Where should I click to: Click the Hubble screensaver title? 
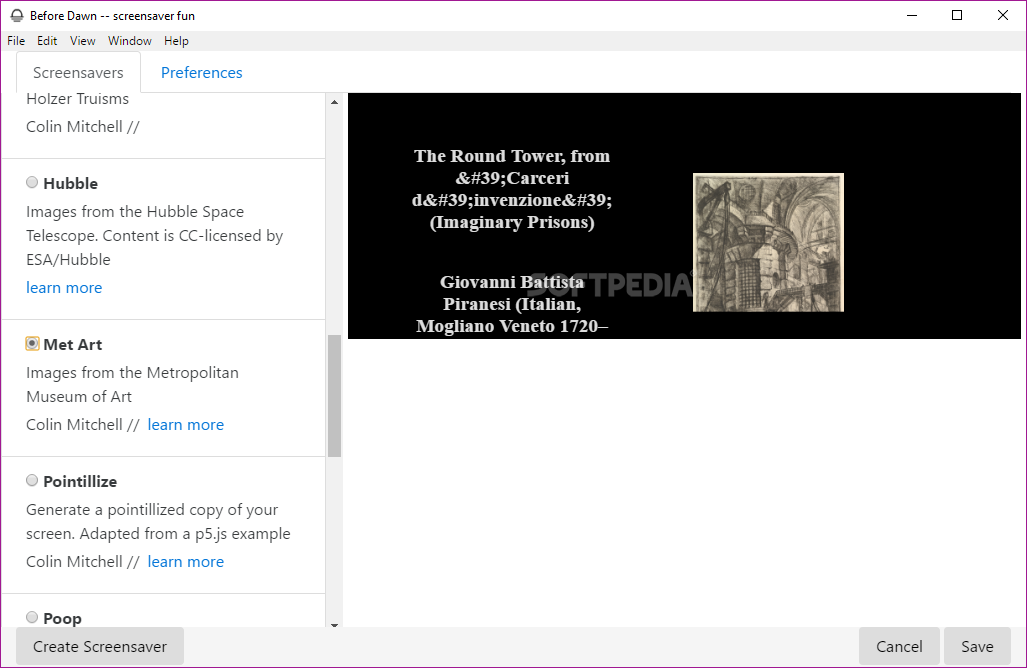tap(71, 183)
